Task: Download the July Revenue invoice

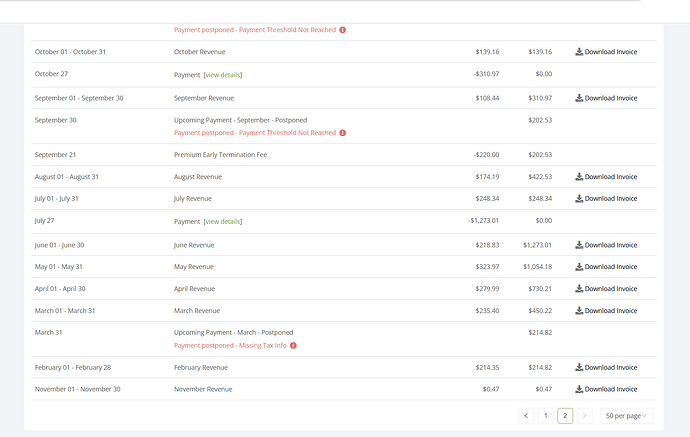Action: (606, 199)
